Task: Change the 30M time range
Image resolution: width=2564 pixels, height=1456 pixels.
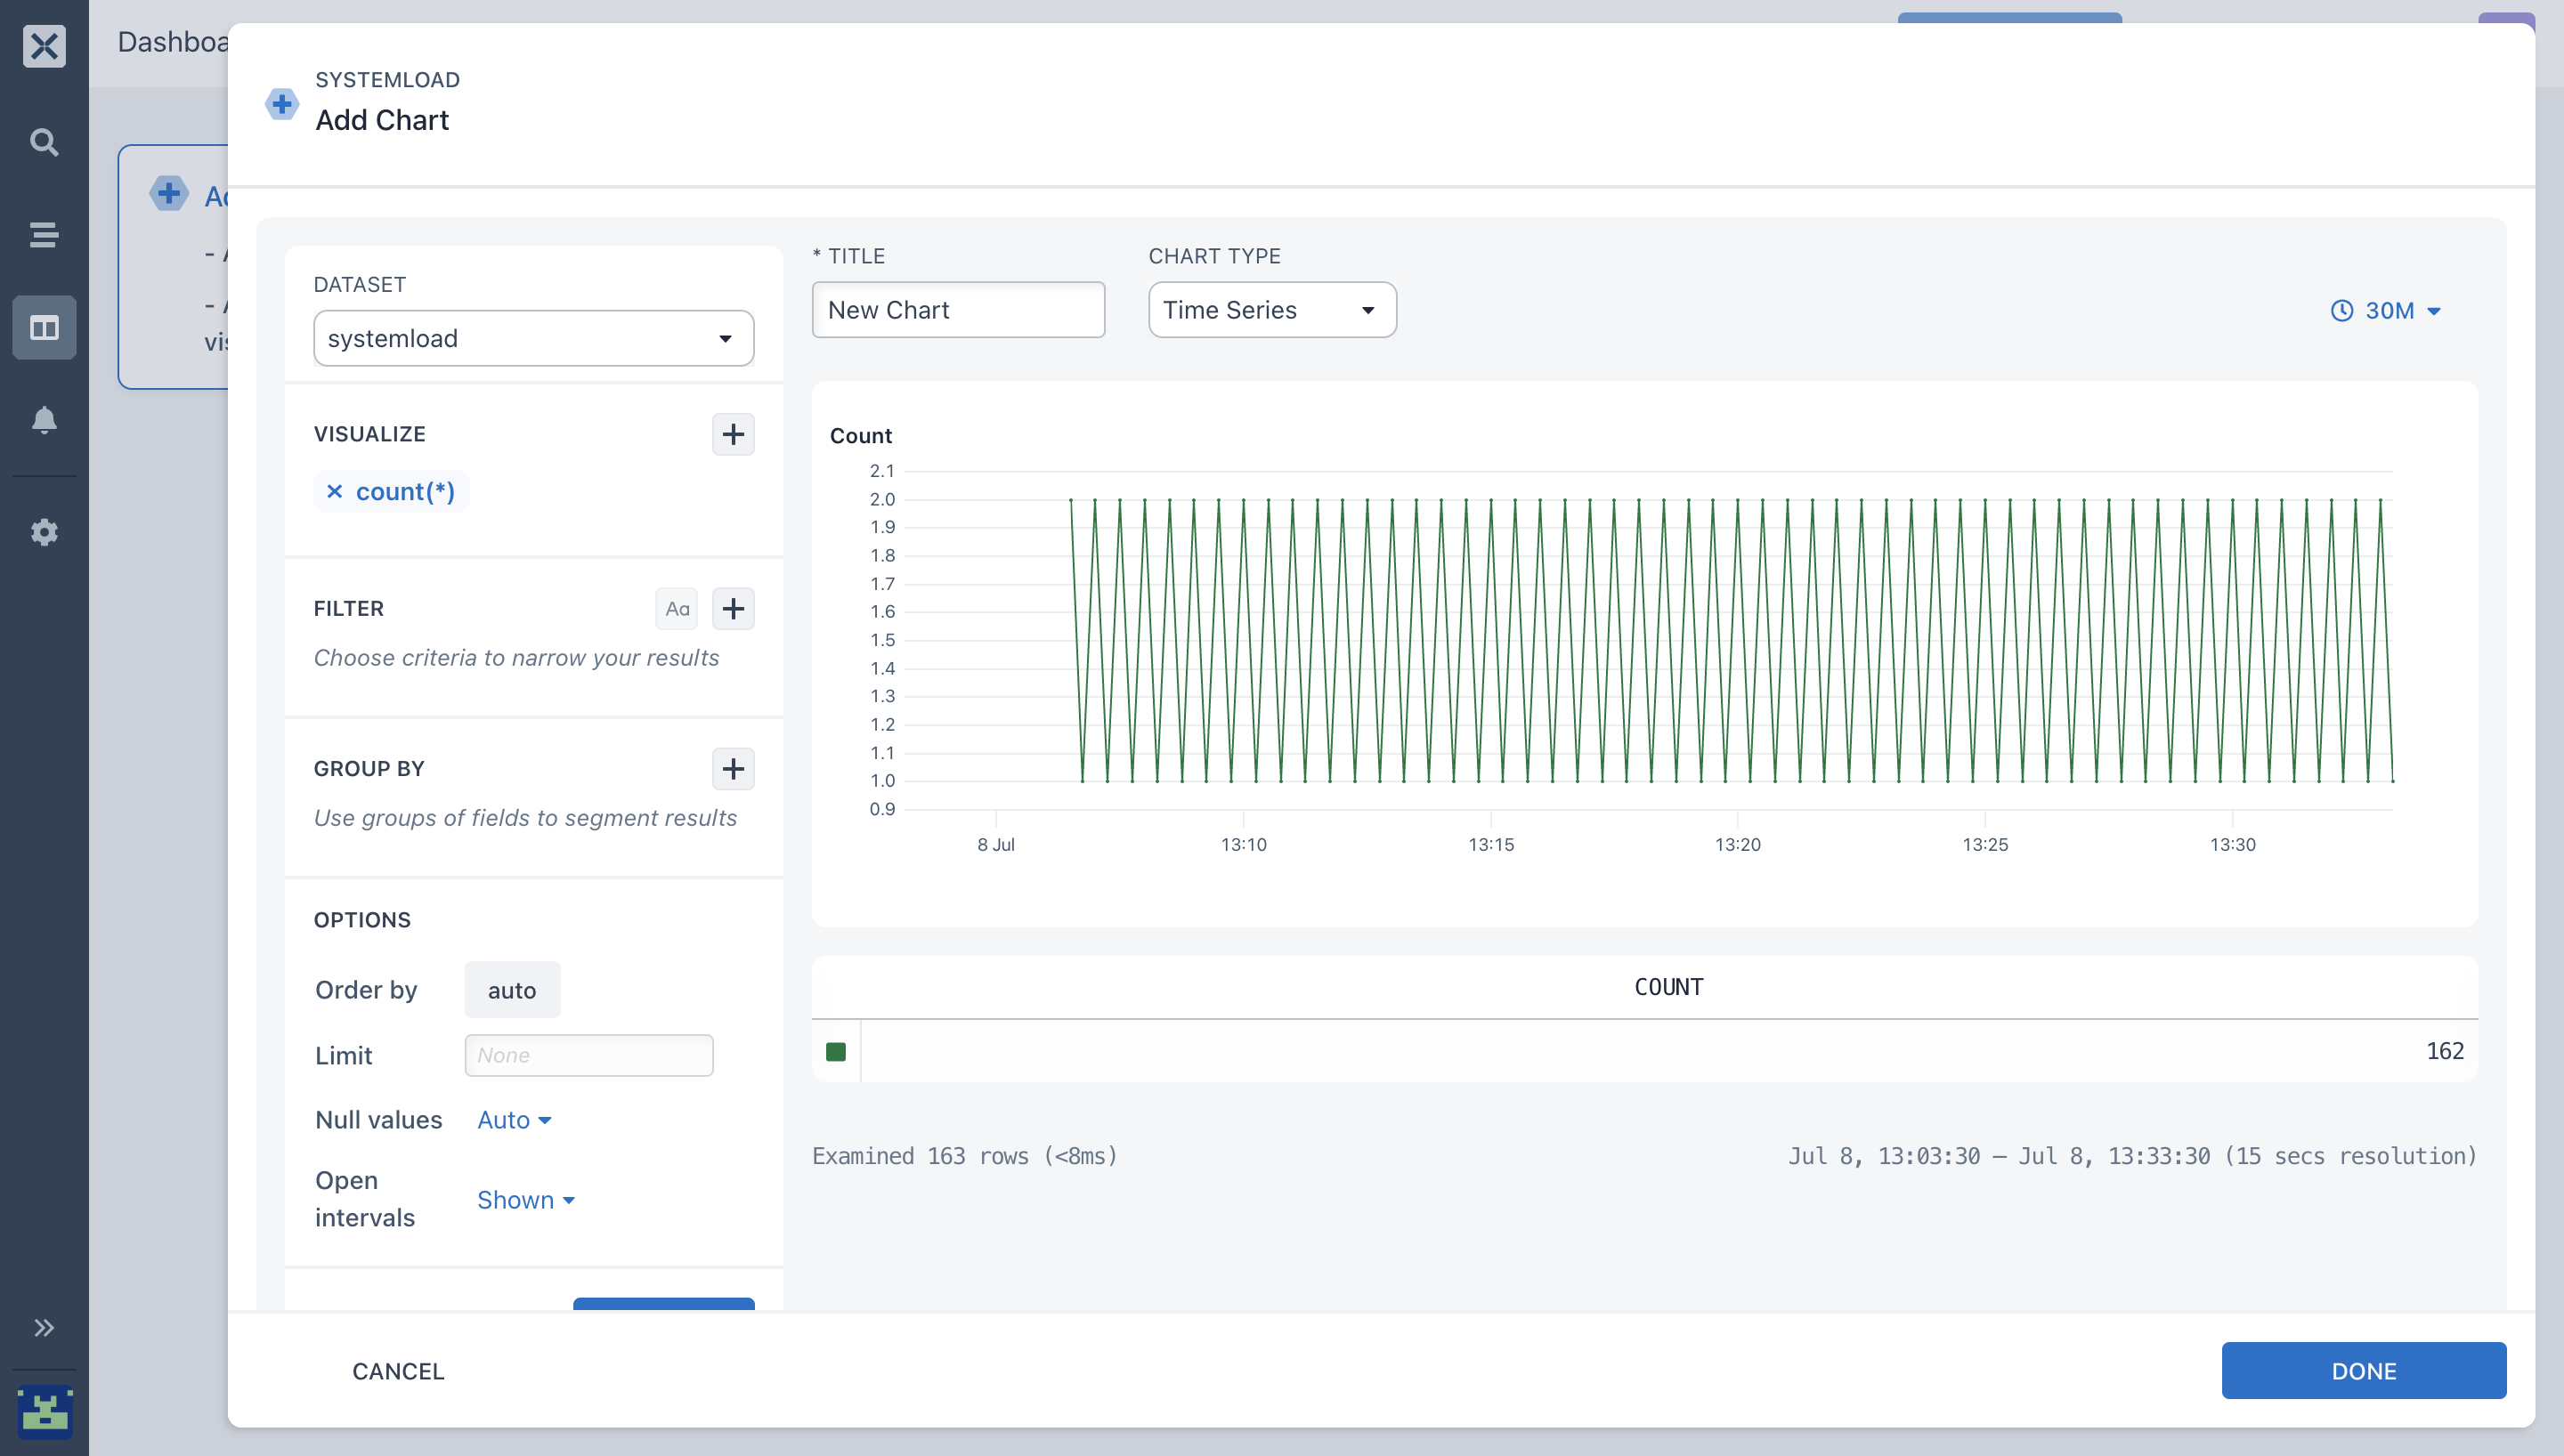Action: pyautogui.click(x=2386, y=311)
